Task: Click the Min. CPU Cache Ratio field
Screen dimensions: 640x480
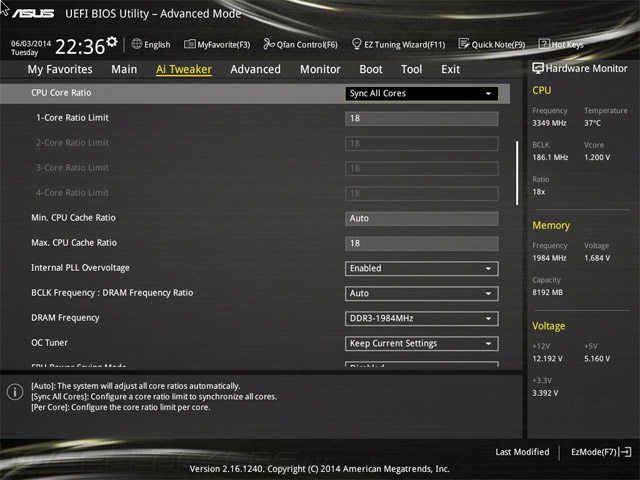Action: (x=422, y=218)
